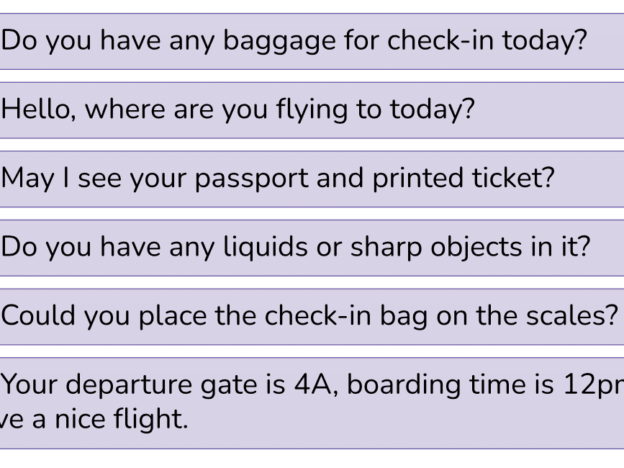
Task: Click the word 'baggage' in the first sentence
Action: click(279, 42)
